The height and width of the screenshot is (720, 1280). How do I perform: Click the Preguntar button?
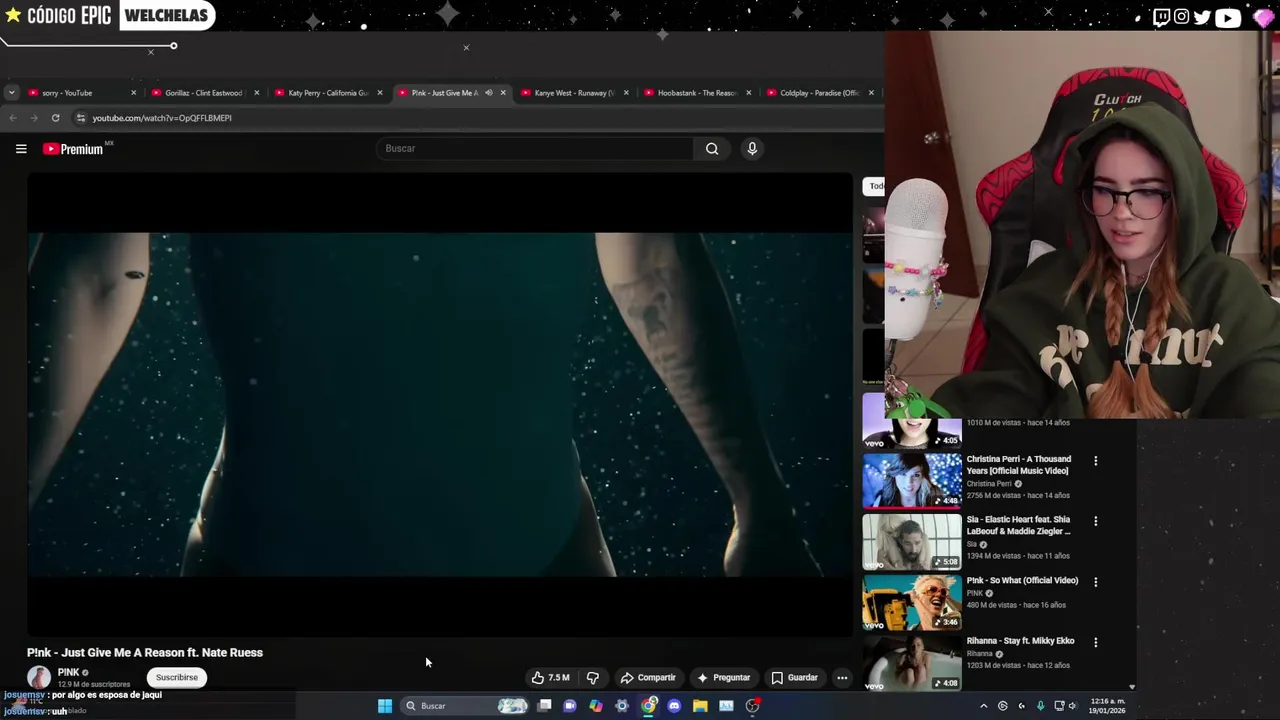[723, 678]
